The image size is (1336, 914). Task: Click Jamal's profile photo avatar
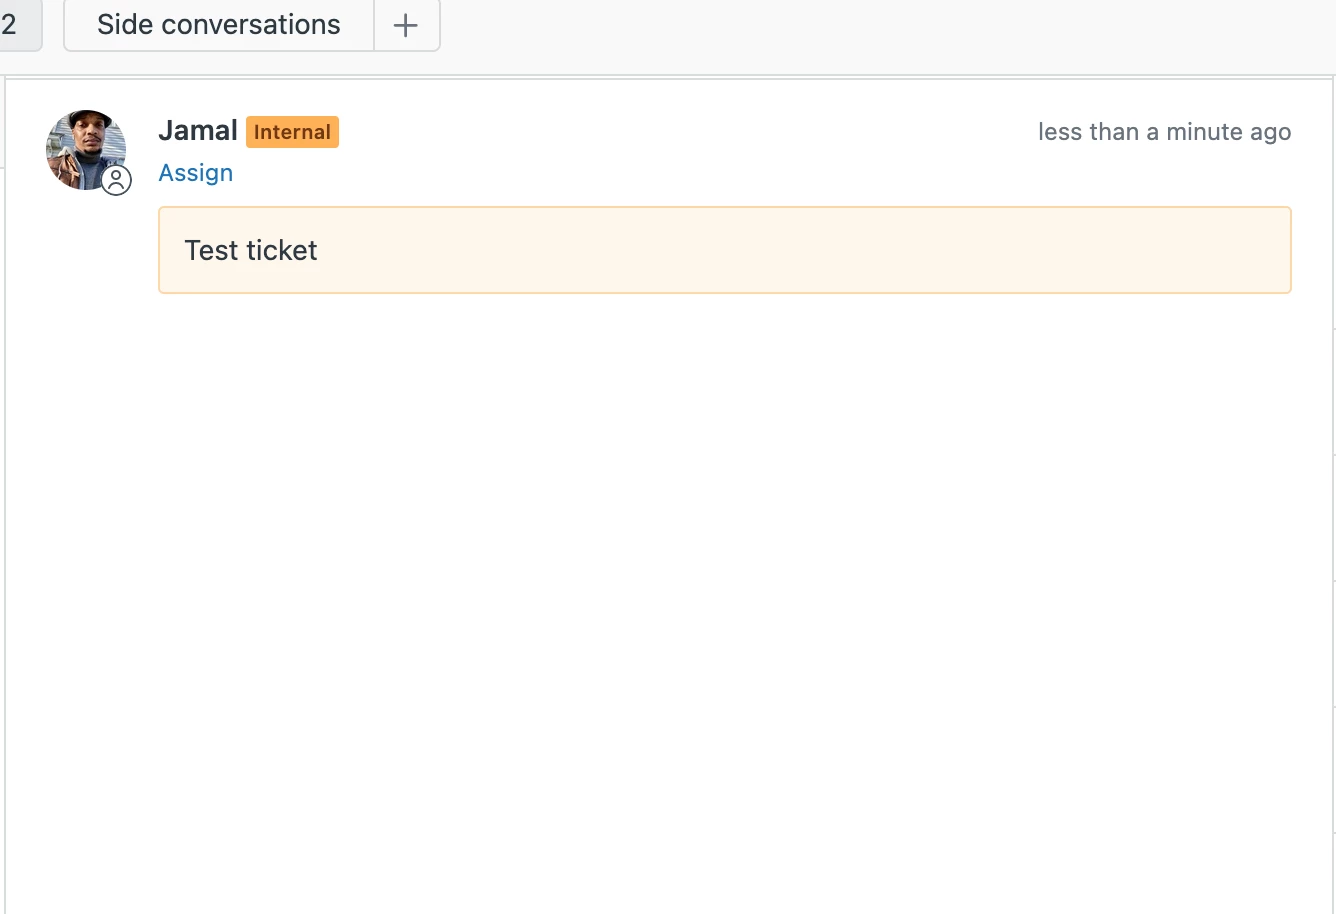tap(82, 146)
